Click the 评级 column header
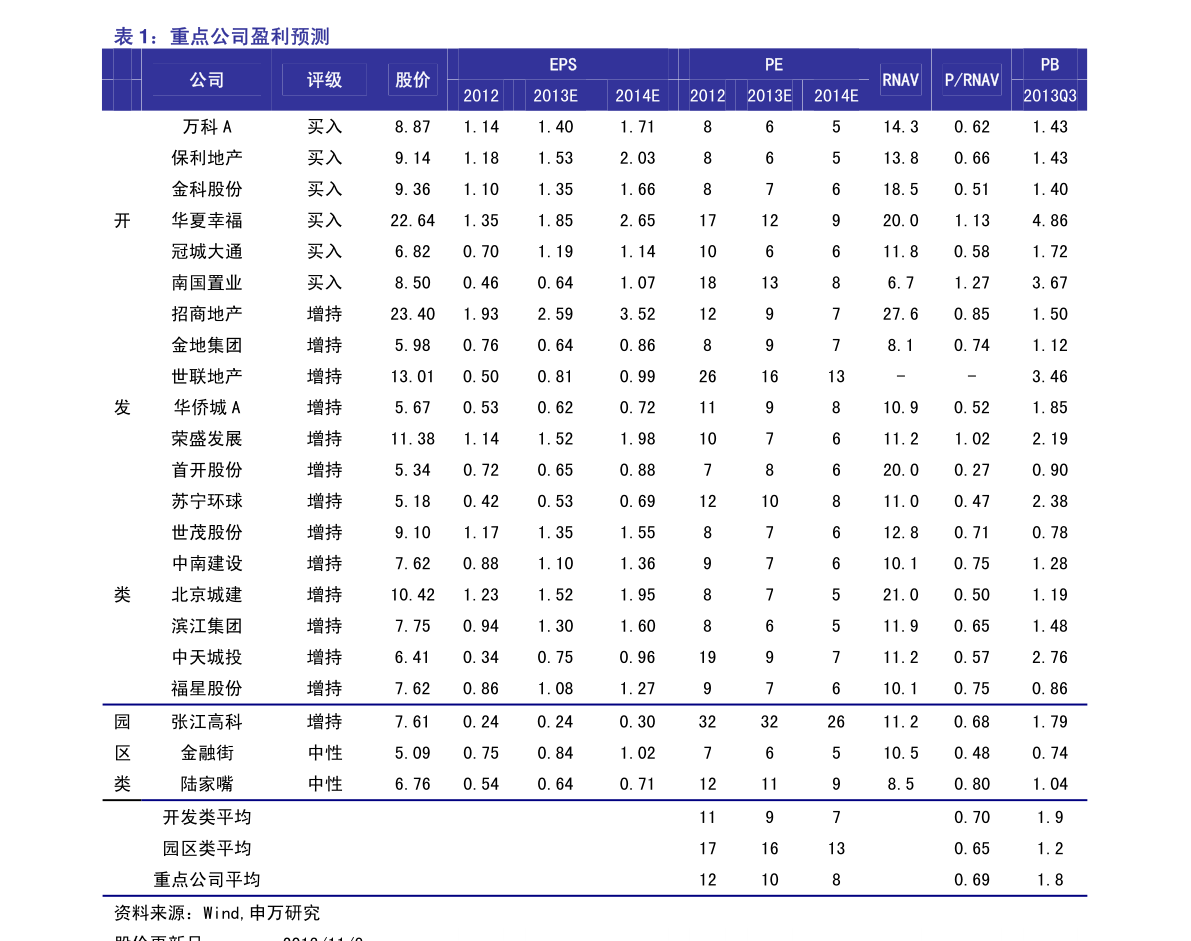The image size is (1191, 941). [x=324, y=80]
